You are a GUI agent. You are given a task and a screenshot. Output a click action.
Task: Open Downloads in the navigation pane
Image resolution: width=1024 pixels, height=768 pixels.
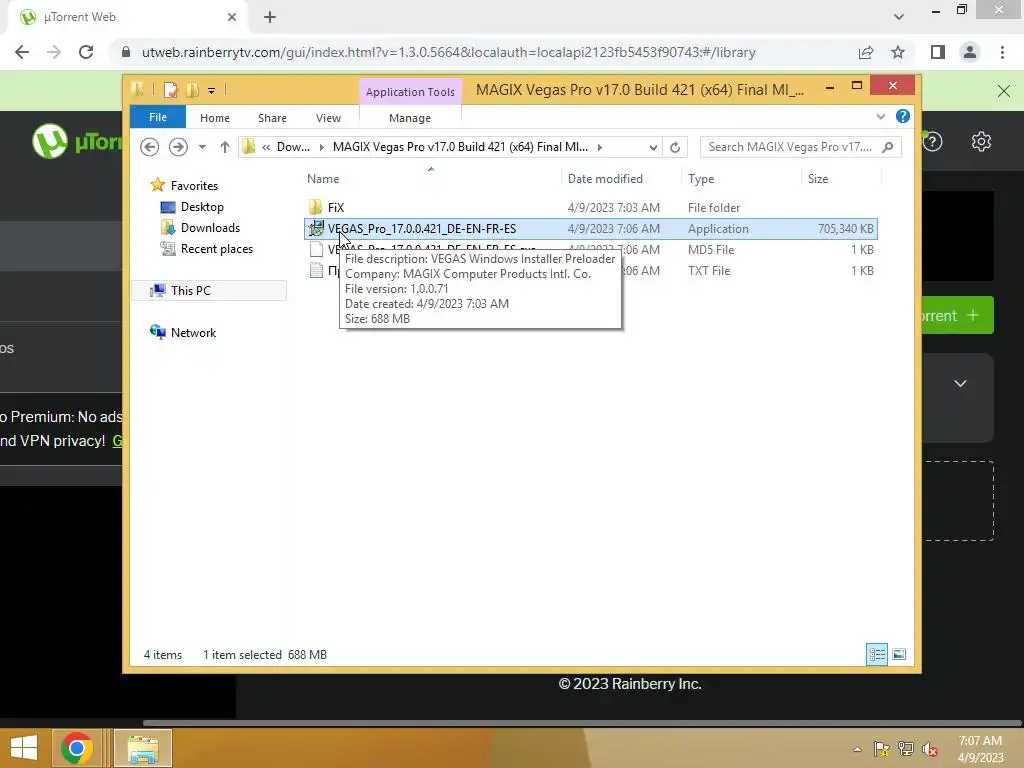click(210, 227)
